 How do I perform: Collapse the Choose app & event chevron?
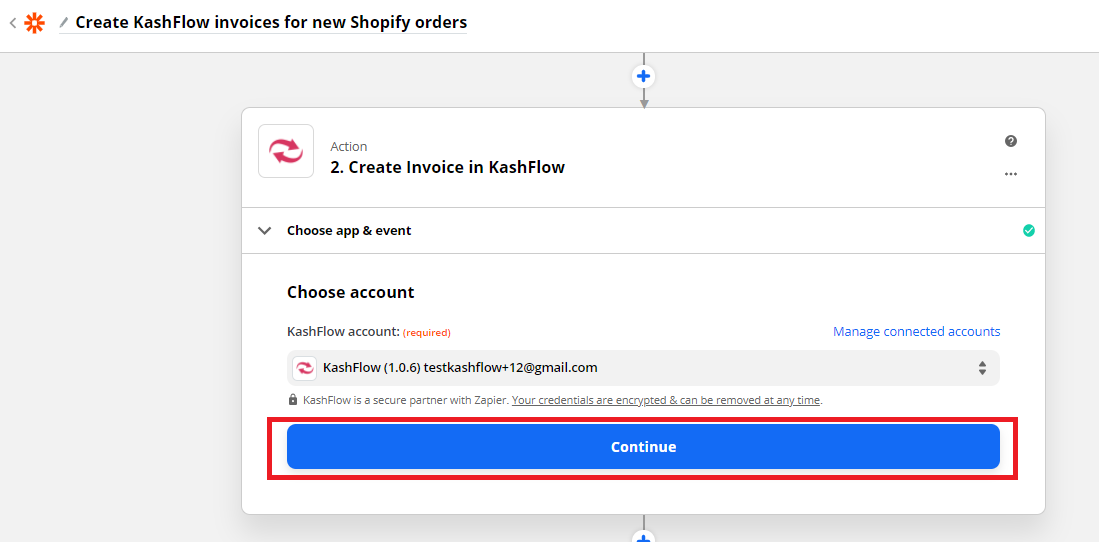point(265,231)
